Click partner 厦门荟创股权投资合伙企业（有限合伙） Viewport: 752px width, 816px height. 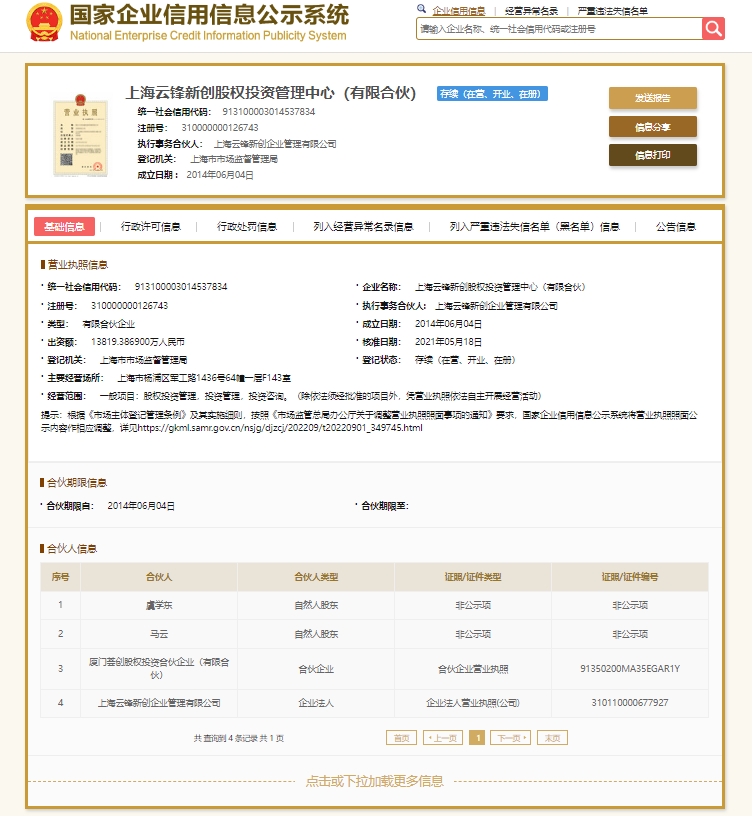pos(159,668)
